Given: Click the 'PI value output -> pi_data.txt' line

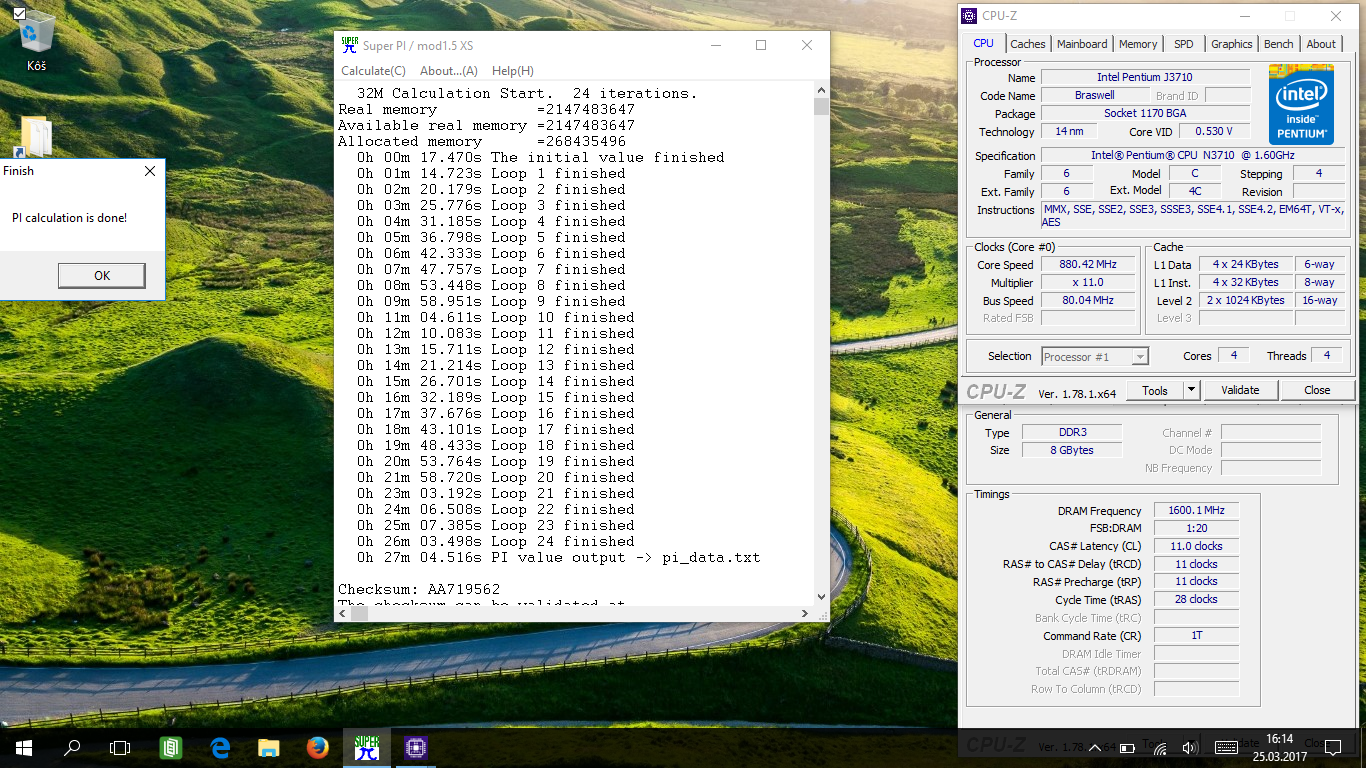Looking at the screenshot, I should [x=558, y=557].
